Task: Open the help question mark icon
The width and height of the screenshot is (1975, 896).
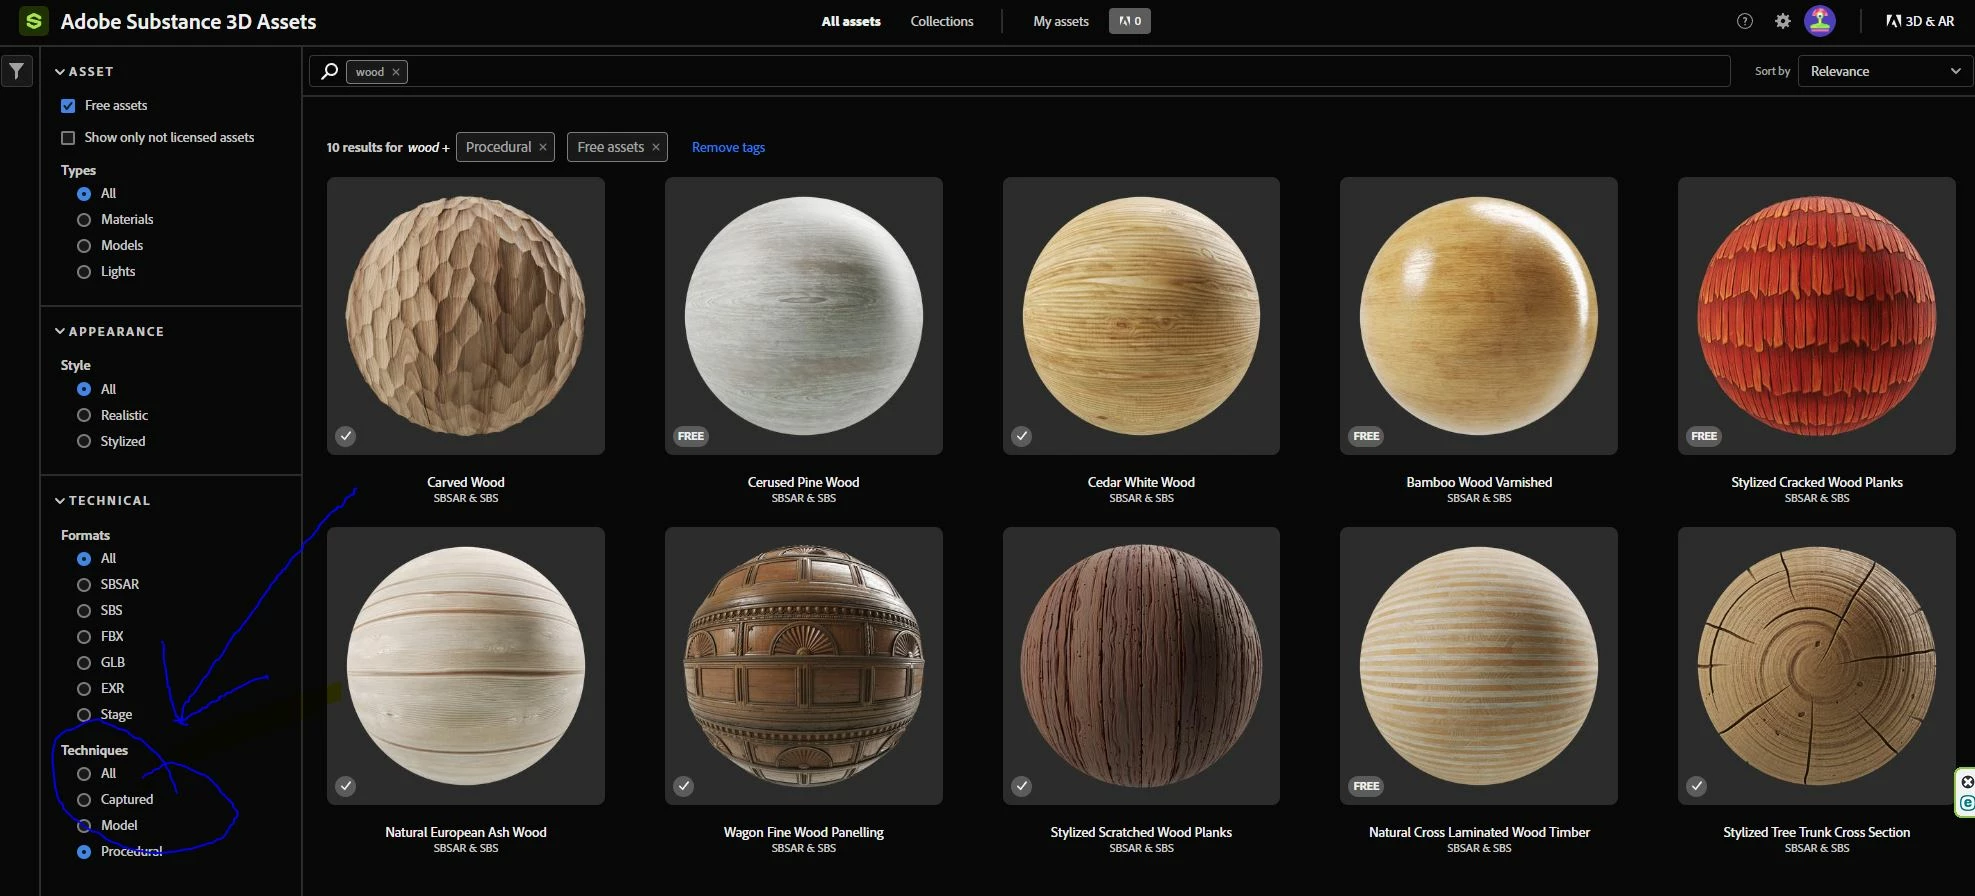Action: pos(1745,21)
